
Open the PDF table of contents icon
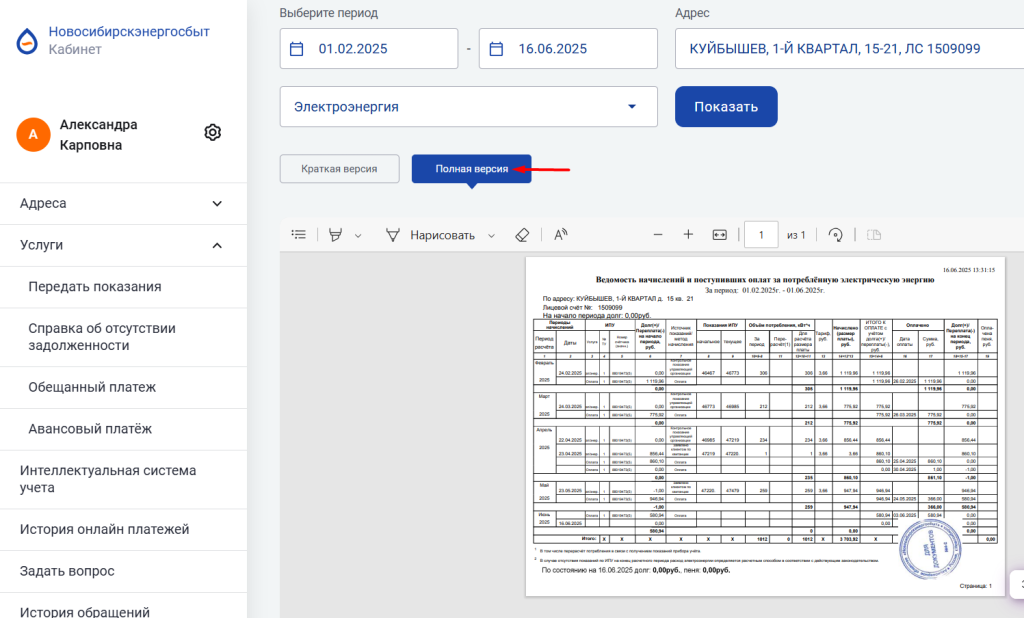(x=298, y=235)
